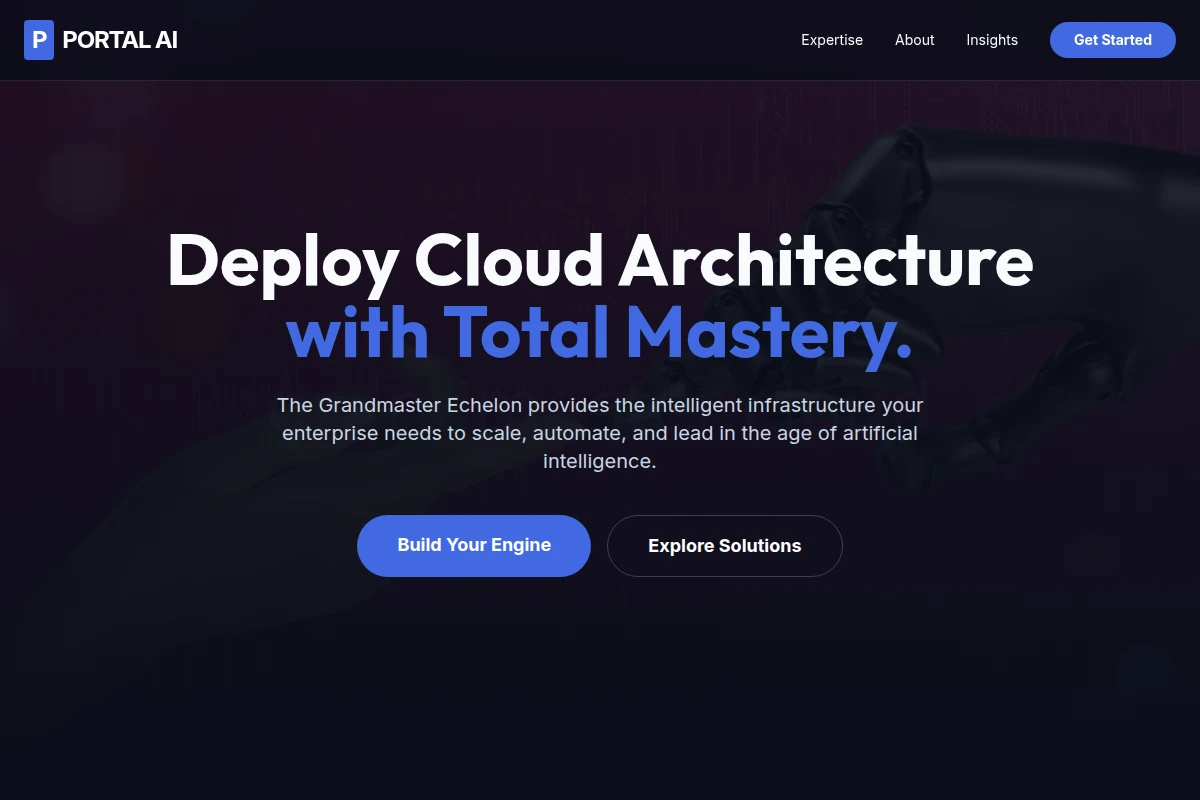Click the word 'intelligence.' ending the description
This screenshot has height=800, width=1200.
(600, 462)
